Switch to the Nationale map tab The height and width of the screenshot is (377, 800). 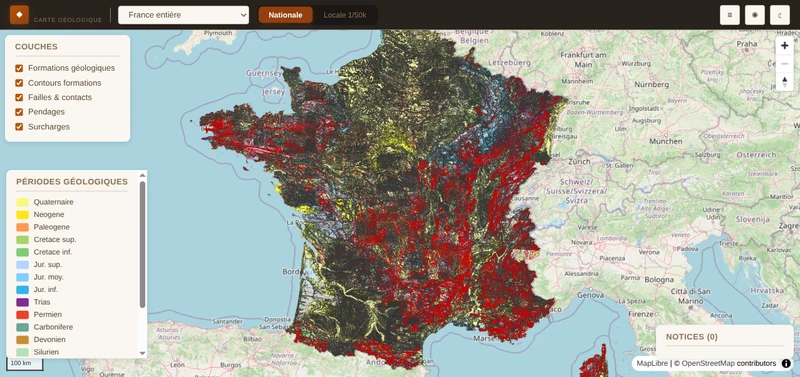[x=285, y=15]
